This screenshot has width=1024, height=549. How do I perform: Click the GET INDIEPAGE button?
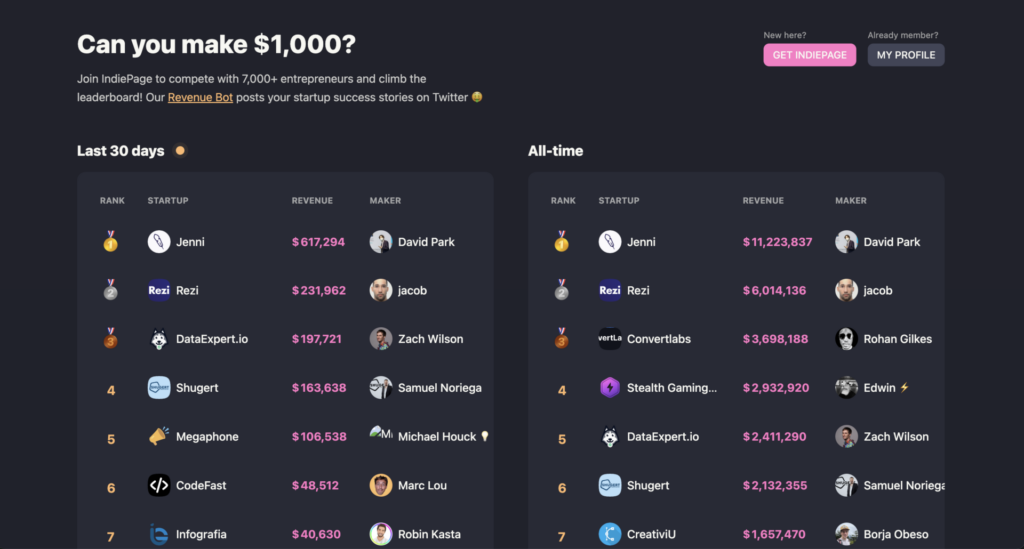click(x=809, y=55)
